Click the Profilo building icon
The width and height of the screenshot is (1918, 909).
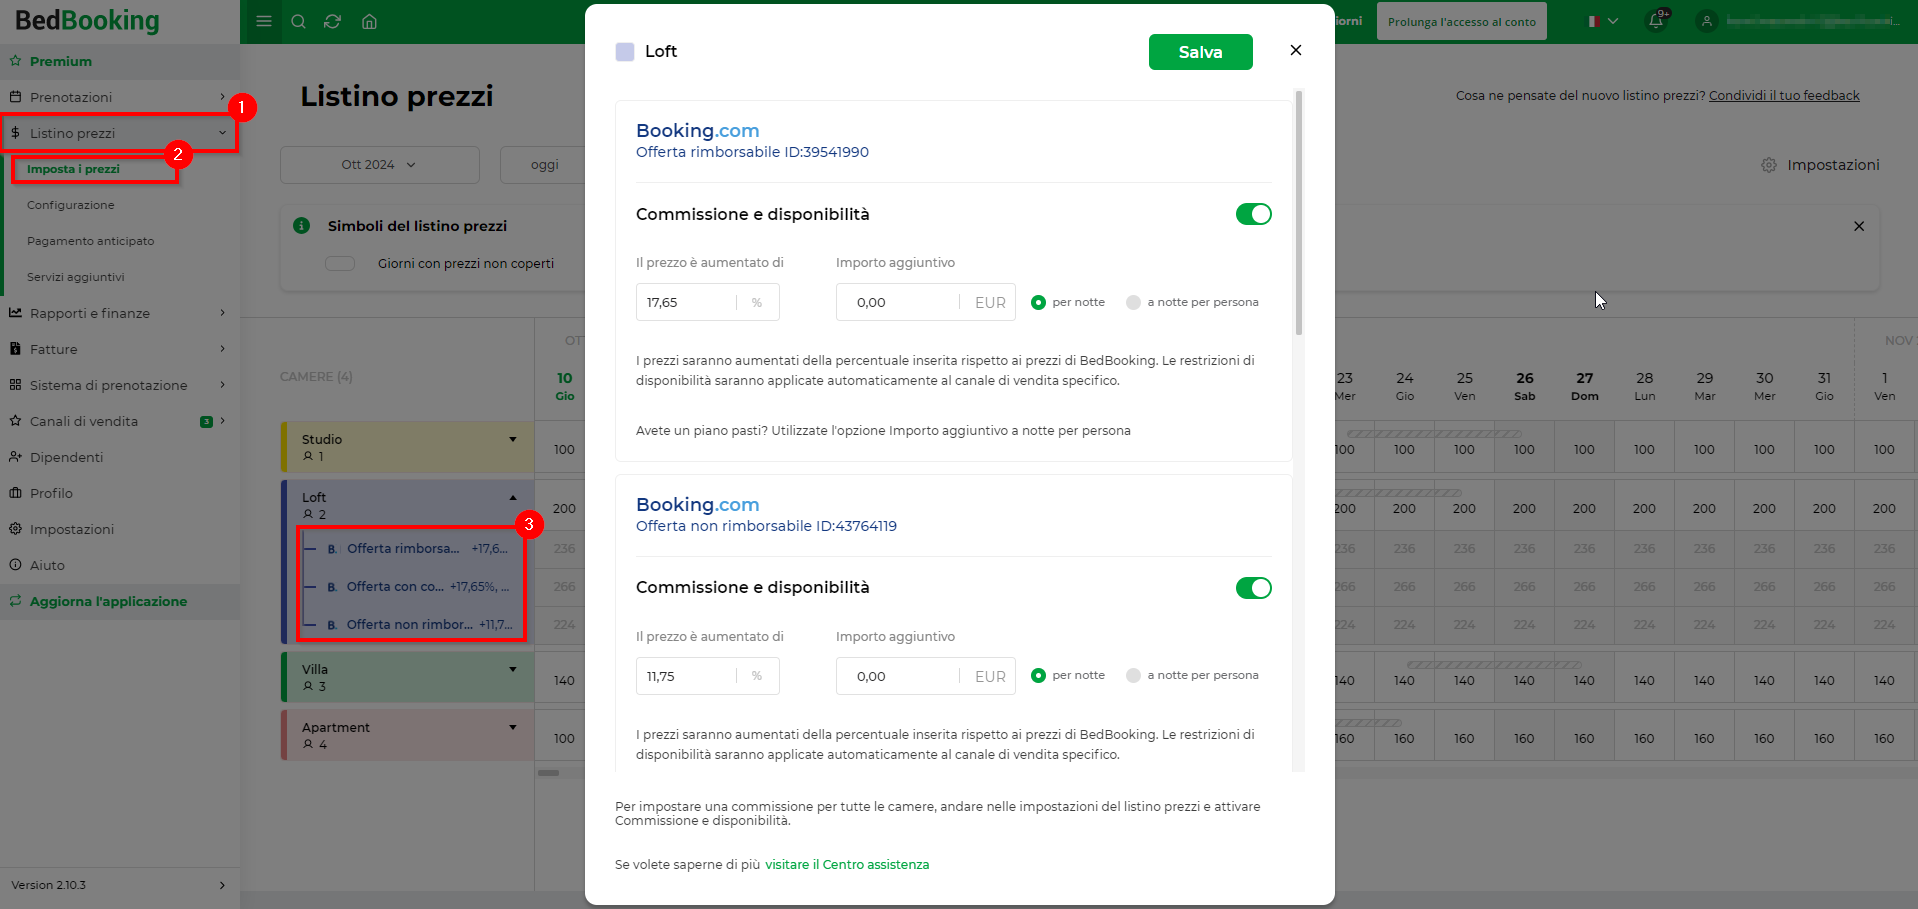click(16, 493)
